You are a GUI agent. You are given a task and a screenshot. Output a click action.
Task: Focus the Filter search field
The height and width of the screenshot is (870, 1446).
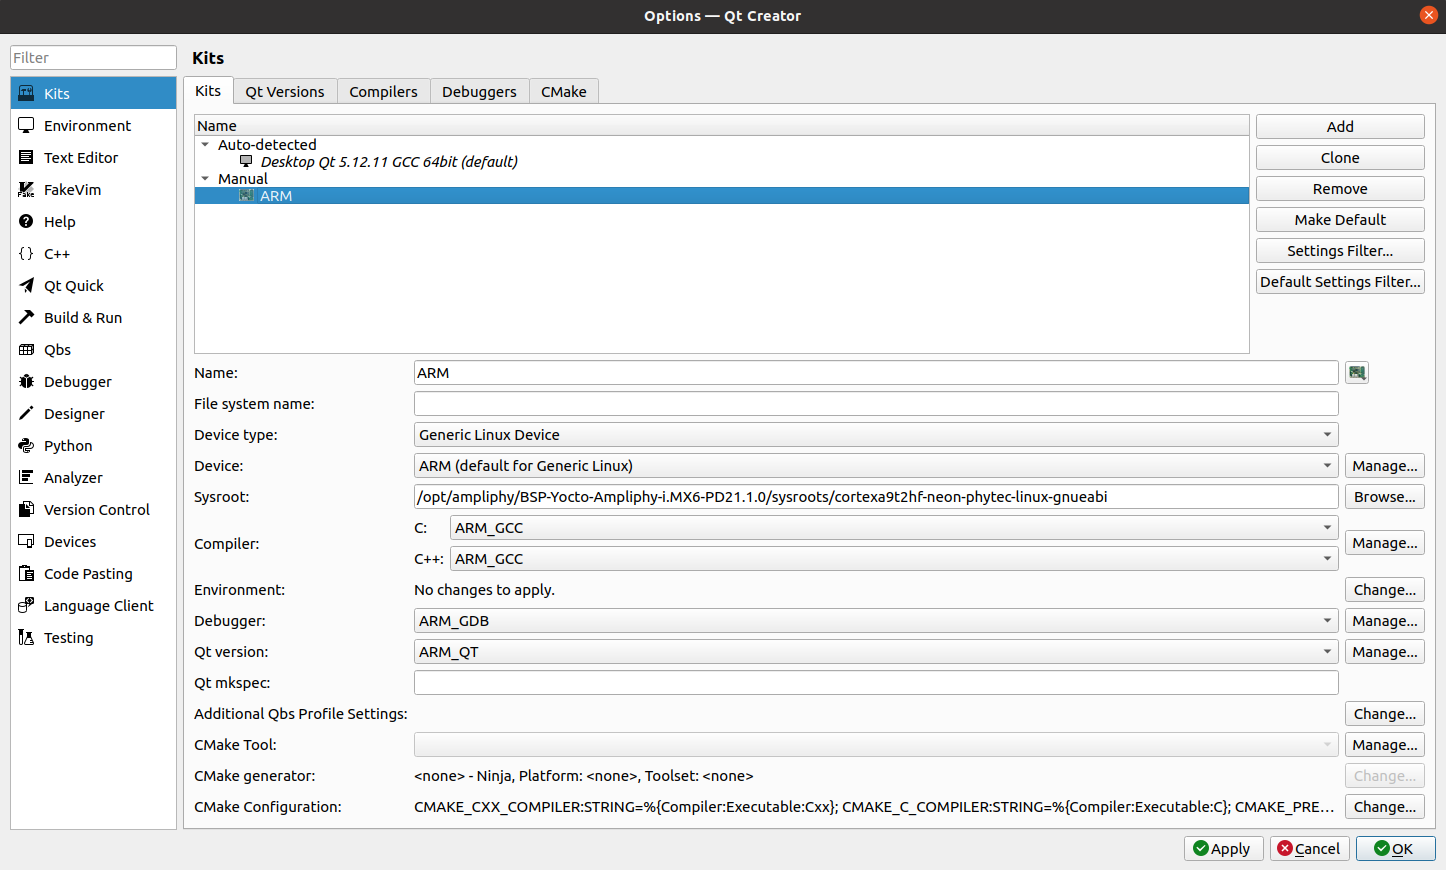(x=93, y=58)
